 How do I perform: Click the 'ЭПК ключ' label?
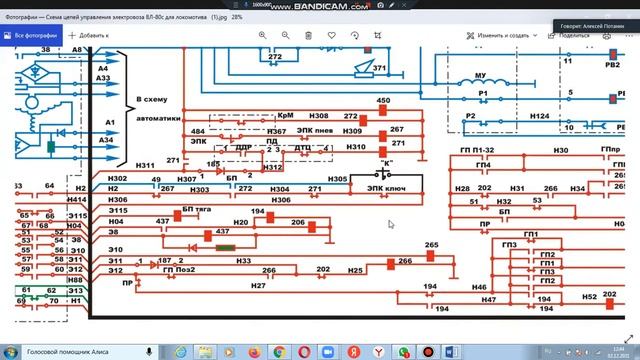386,188
